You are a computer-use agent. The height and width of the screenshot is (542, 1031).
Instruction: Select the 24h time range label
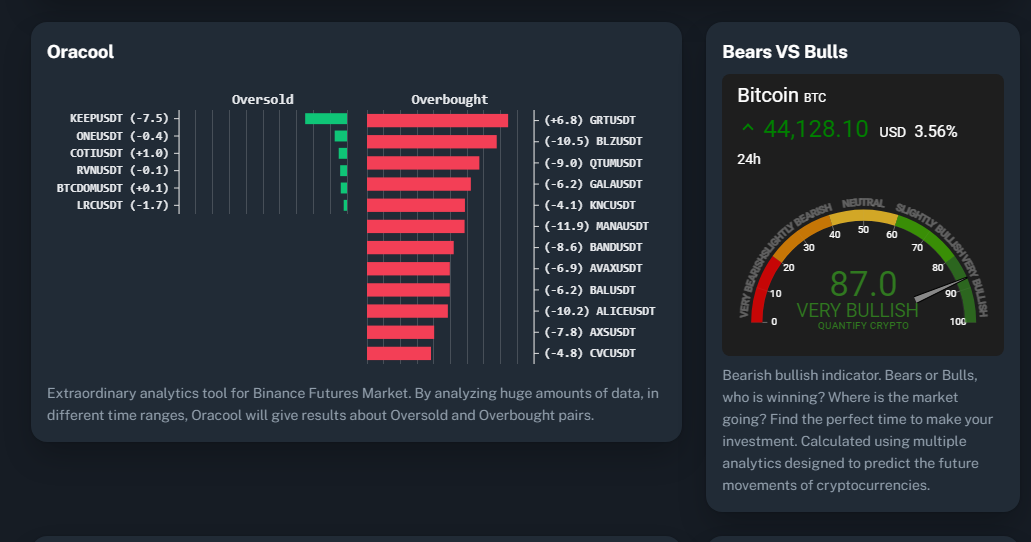749,159
